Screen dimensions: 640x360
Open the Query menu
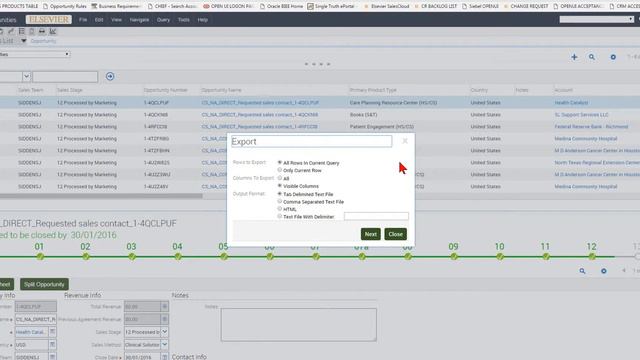163,20
